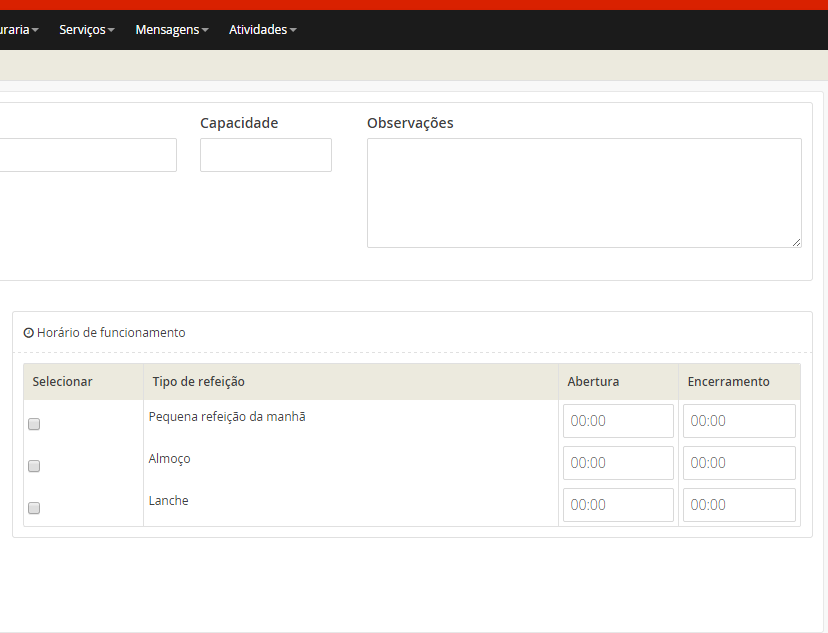Click the Encerramento time field for Almoço
This screenshot has height=633, width=828.
(x=739, y=463)
